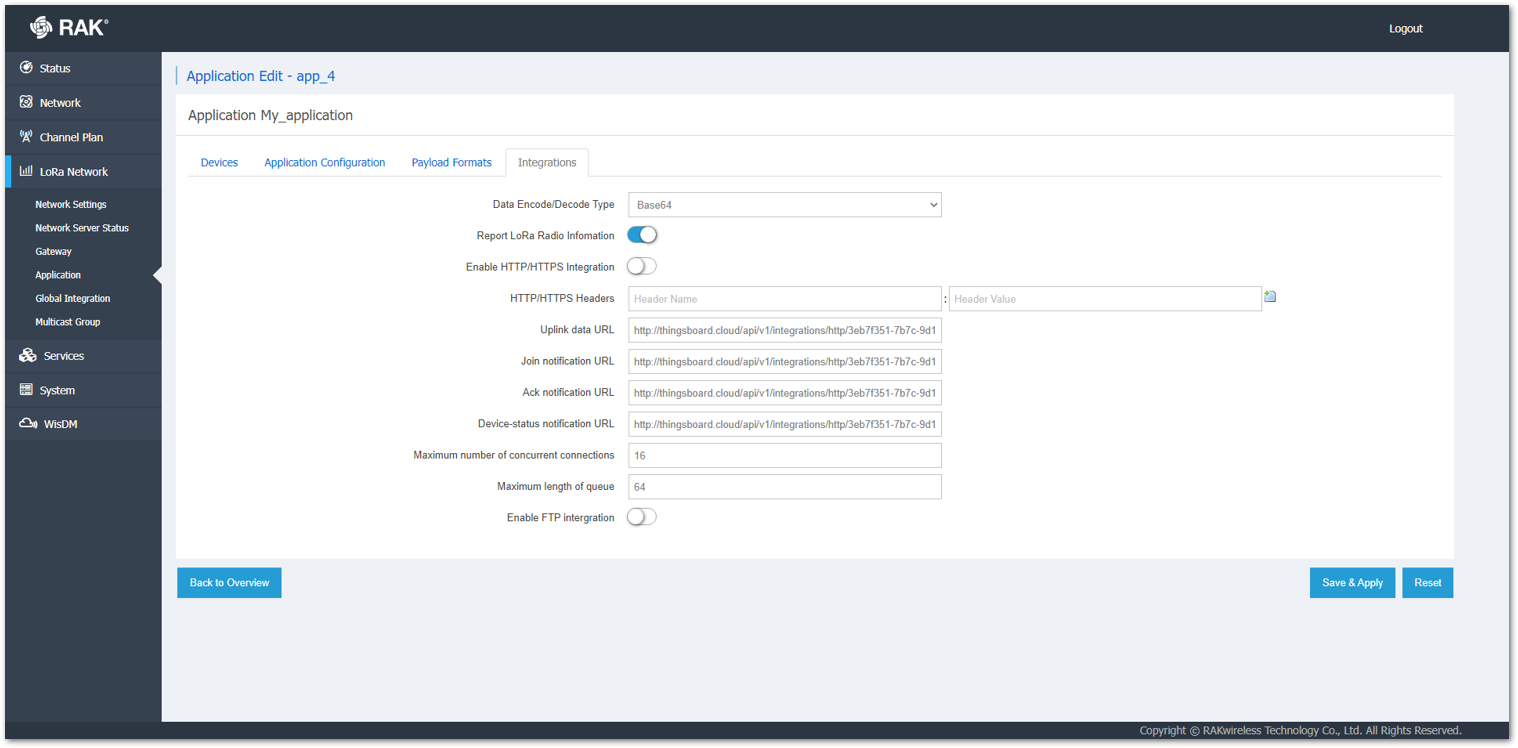The height and width of the screenshot is (748, 1518).
Task: Click the System icon in the sidebar
Action: 25,390
